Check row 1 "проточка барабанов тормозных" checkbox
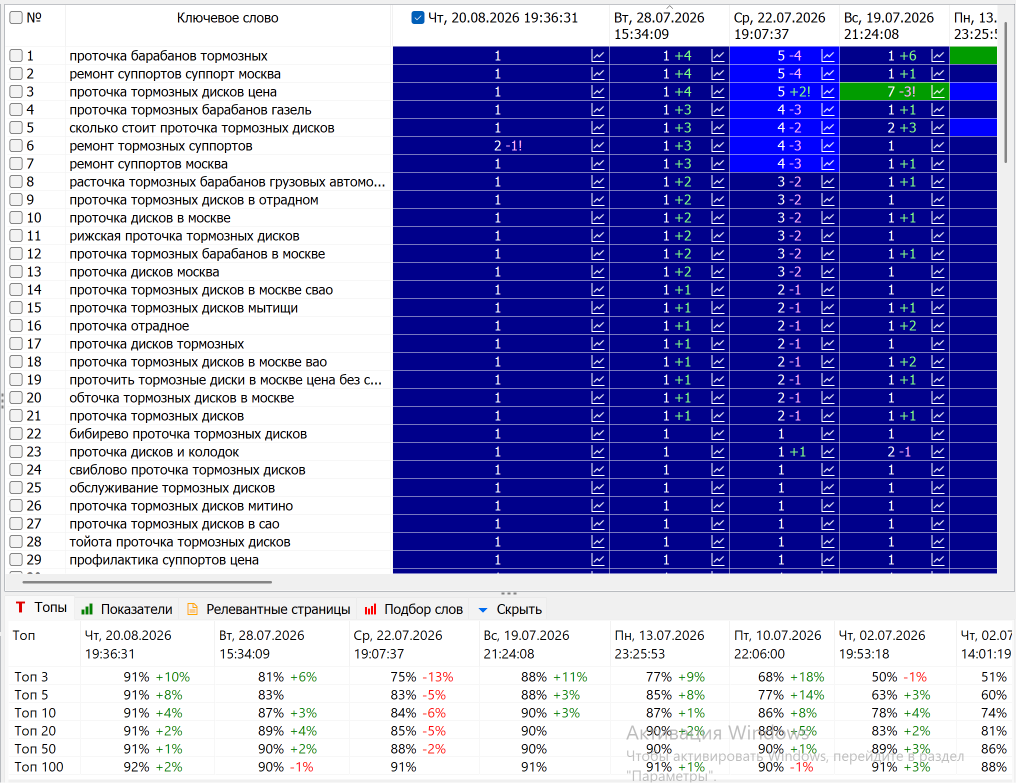The height and width of the screenshot is (783, 1016). tap(16, 56)
